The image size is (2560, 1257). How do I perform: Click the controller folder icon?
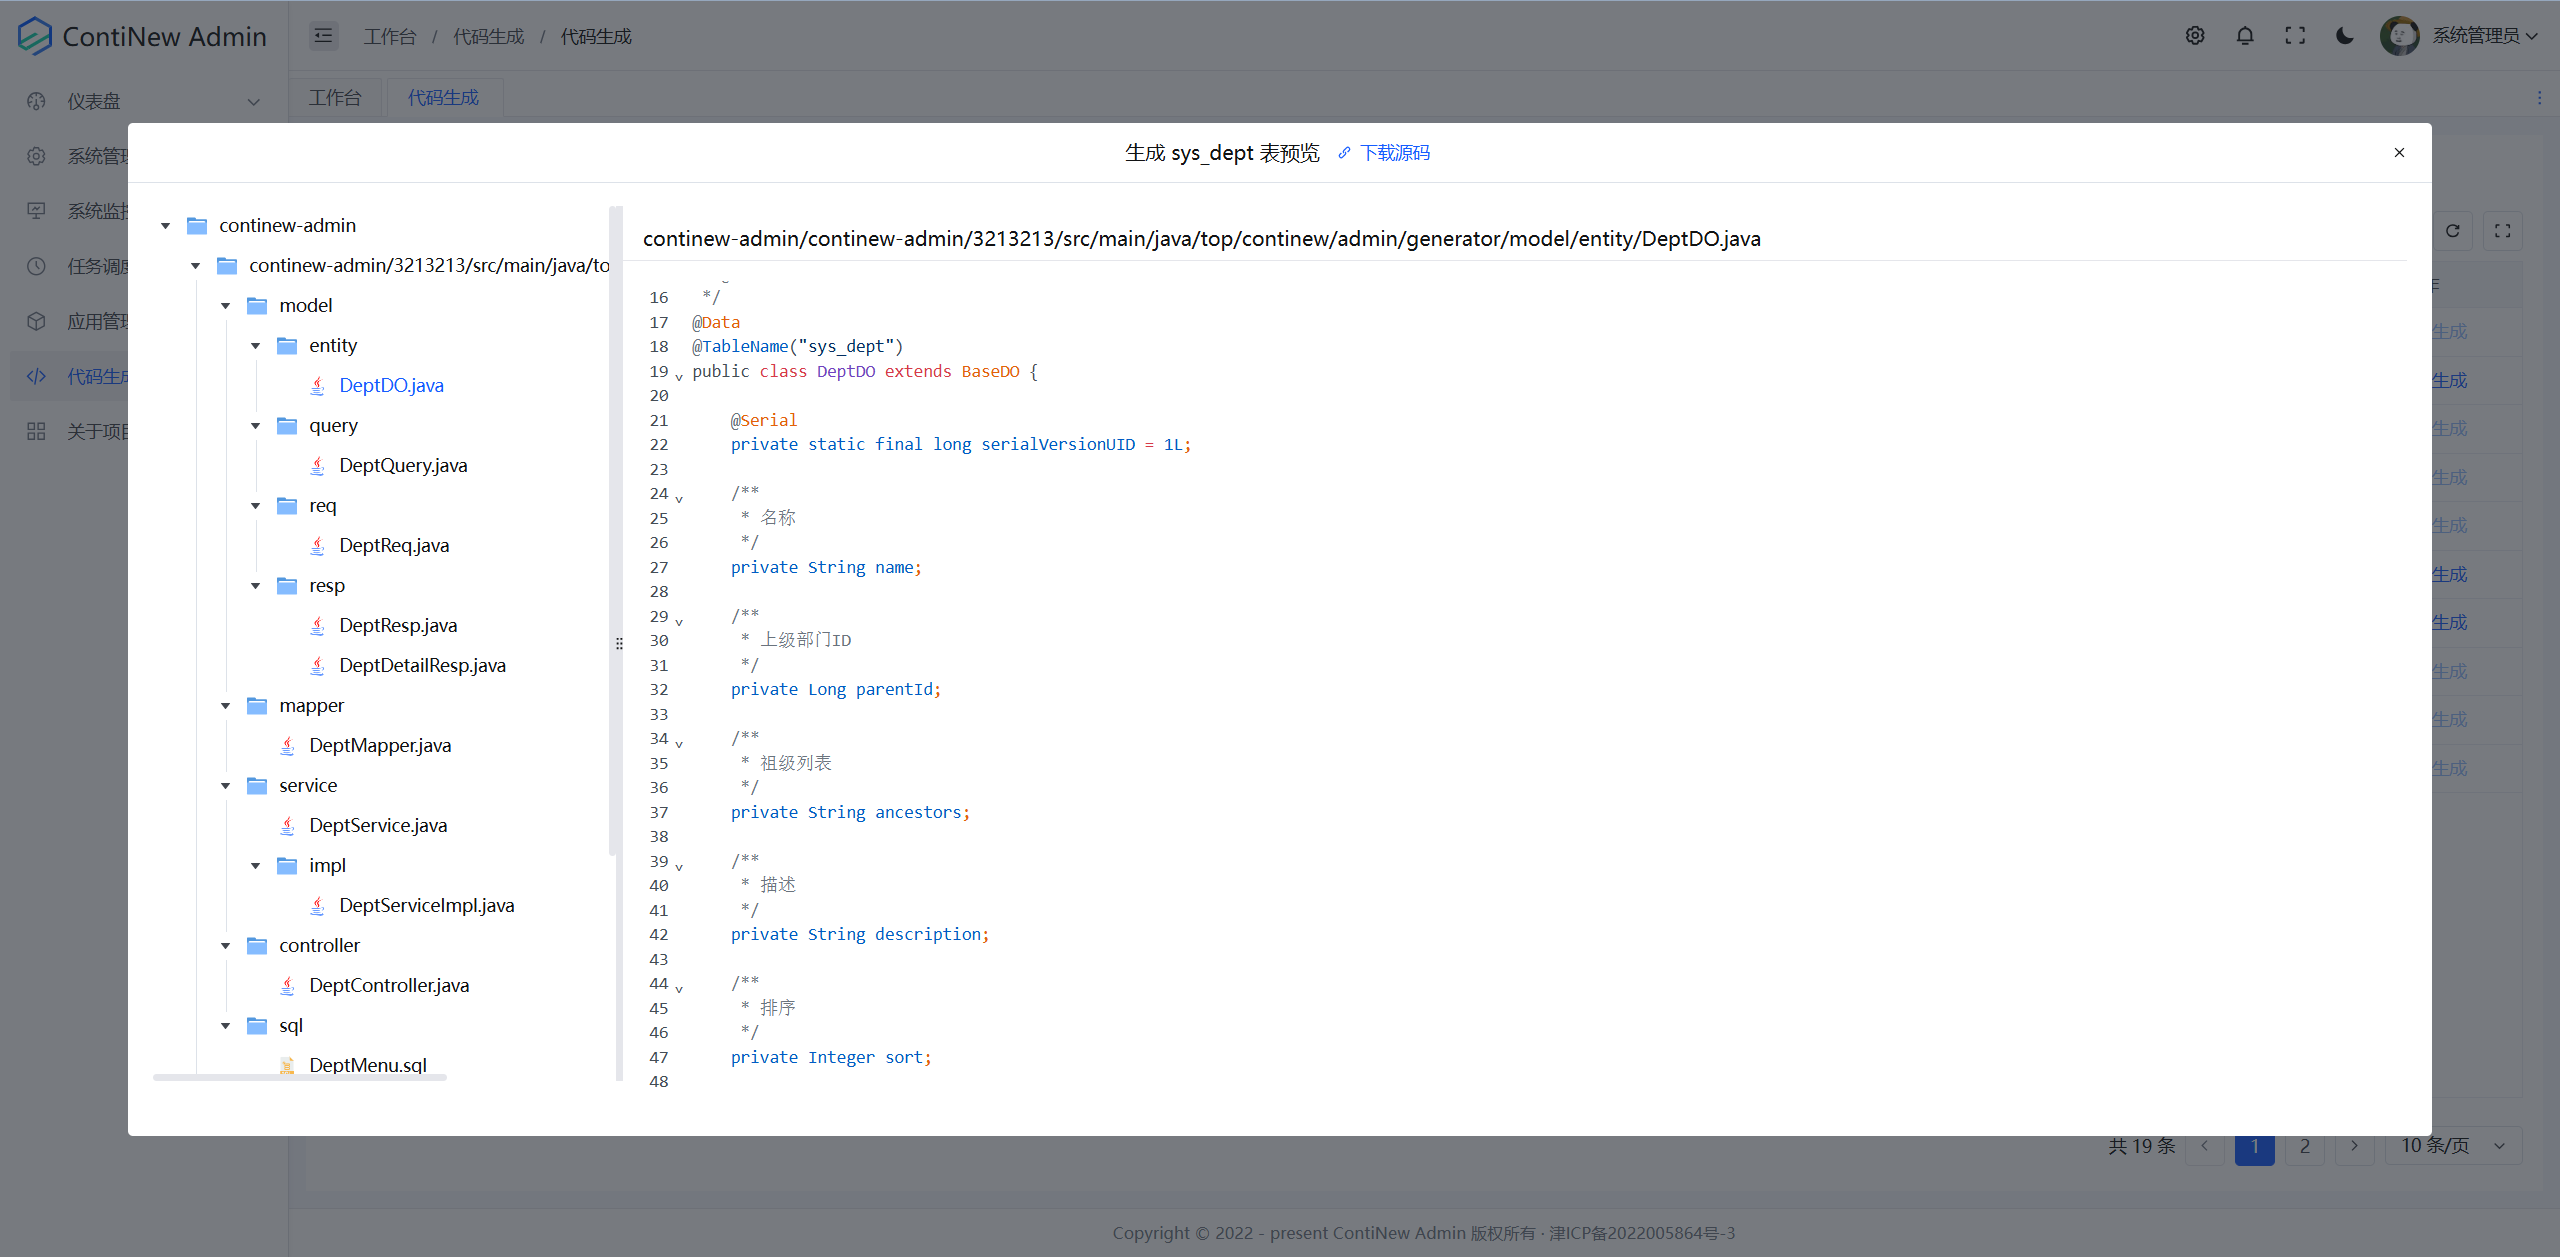[257, 945]
